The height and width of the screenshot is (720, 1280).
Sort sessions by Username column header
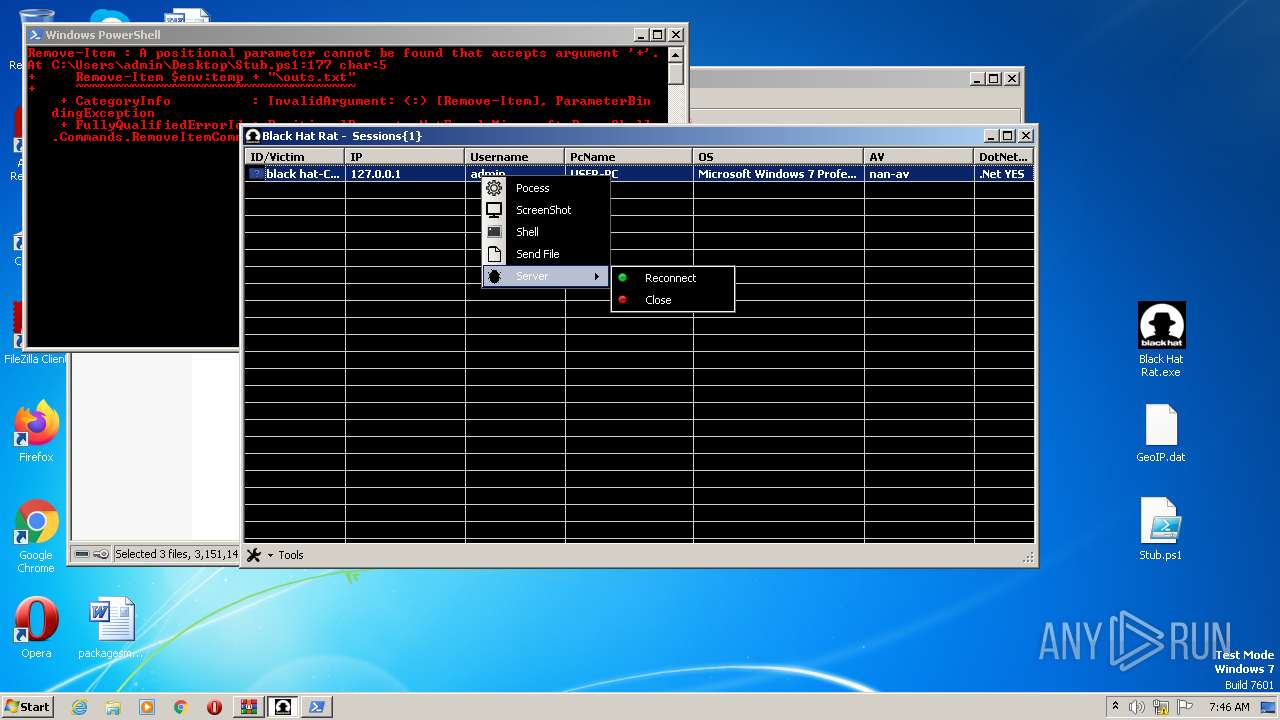[x=515, y=157]
